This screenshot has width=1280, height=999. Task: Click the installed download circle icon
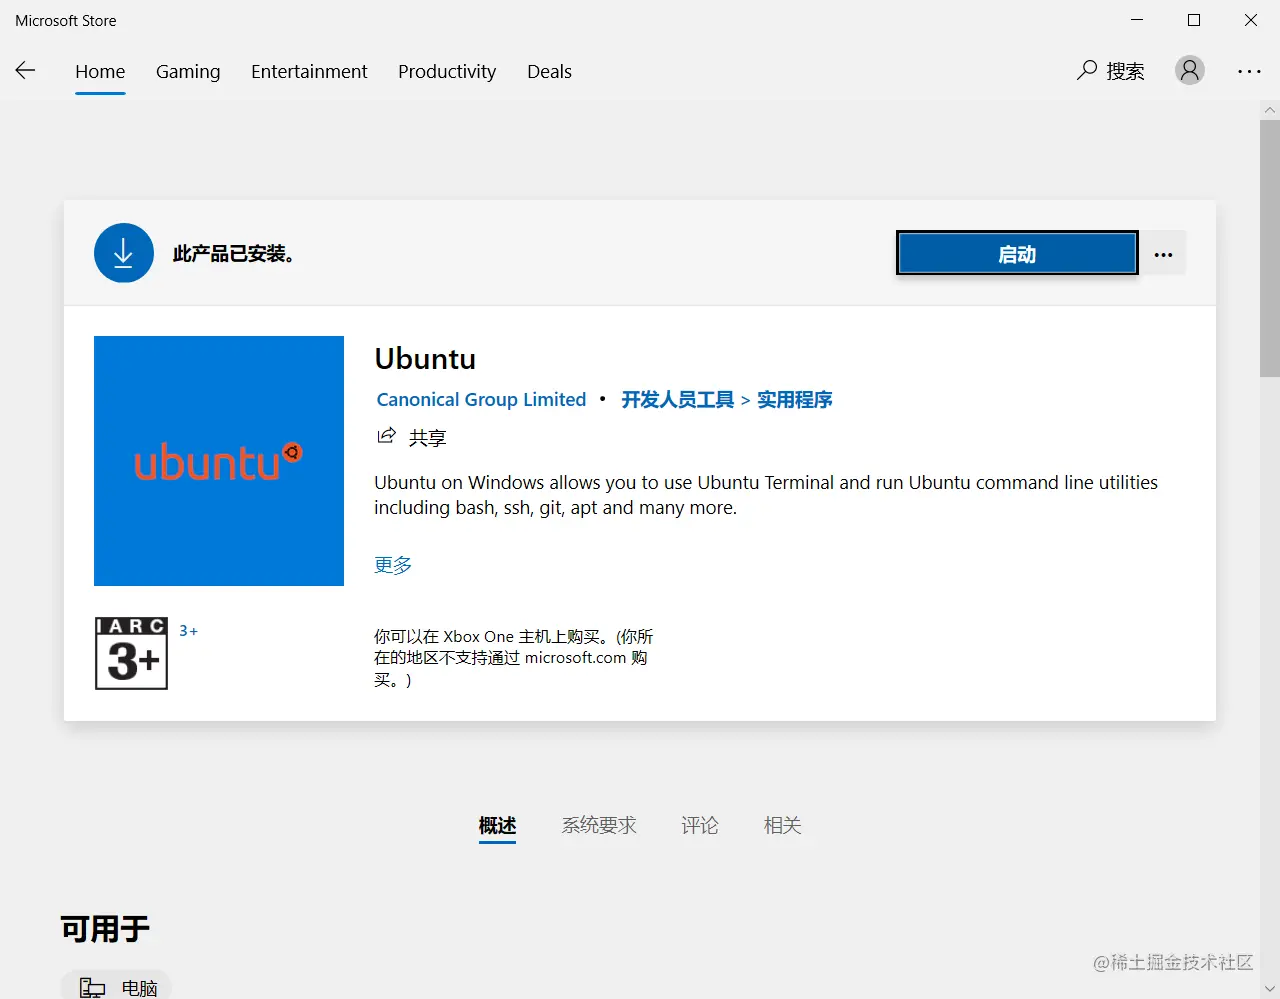[x=124, y=253]
